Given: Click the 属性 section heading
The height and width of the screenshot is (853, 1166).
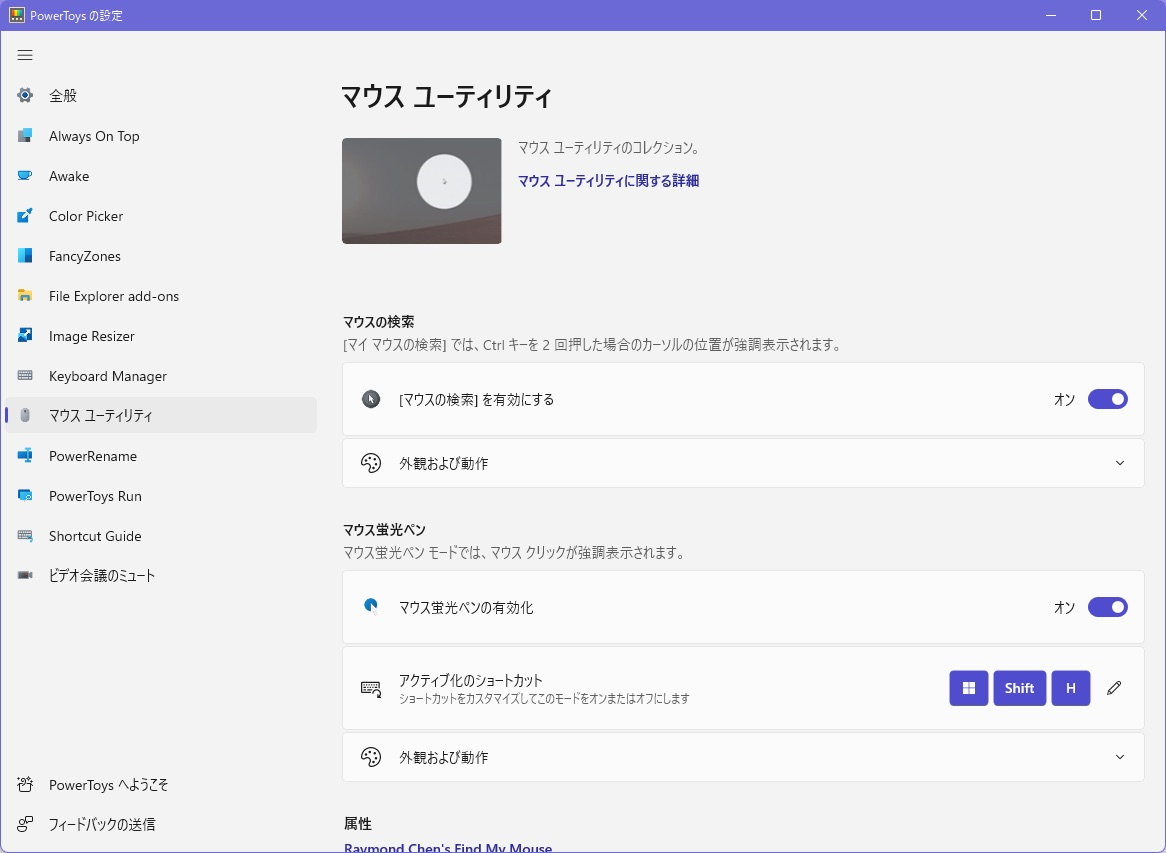Looking at the screenshot, I should [x=358, y=823].
